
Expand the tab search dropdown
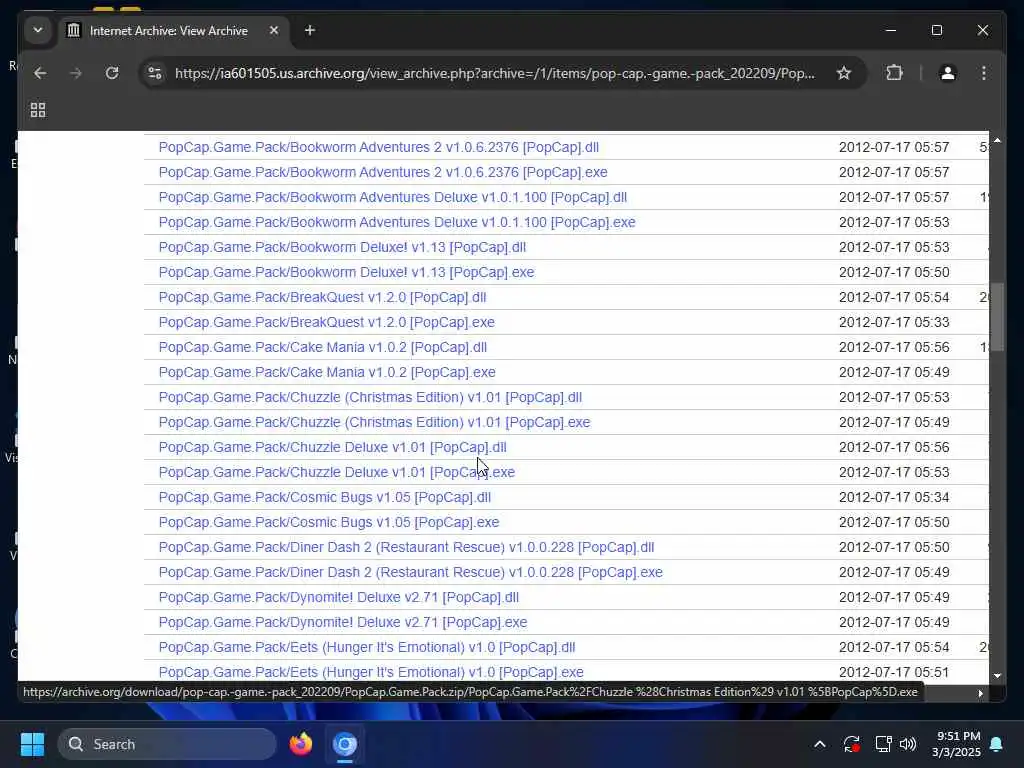[38, 30]
